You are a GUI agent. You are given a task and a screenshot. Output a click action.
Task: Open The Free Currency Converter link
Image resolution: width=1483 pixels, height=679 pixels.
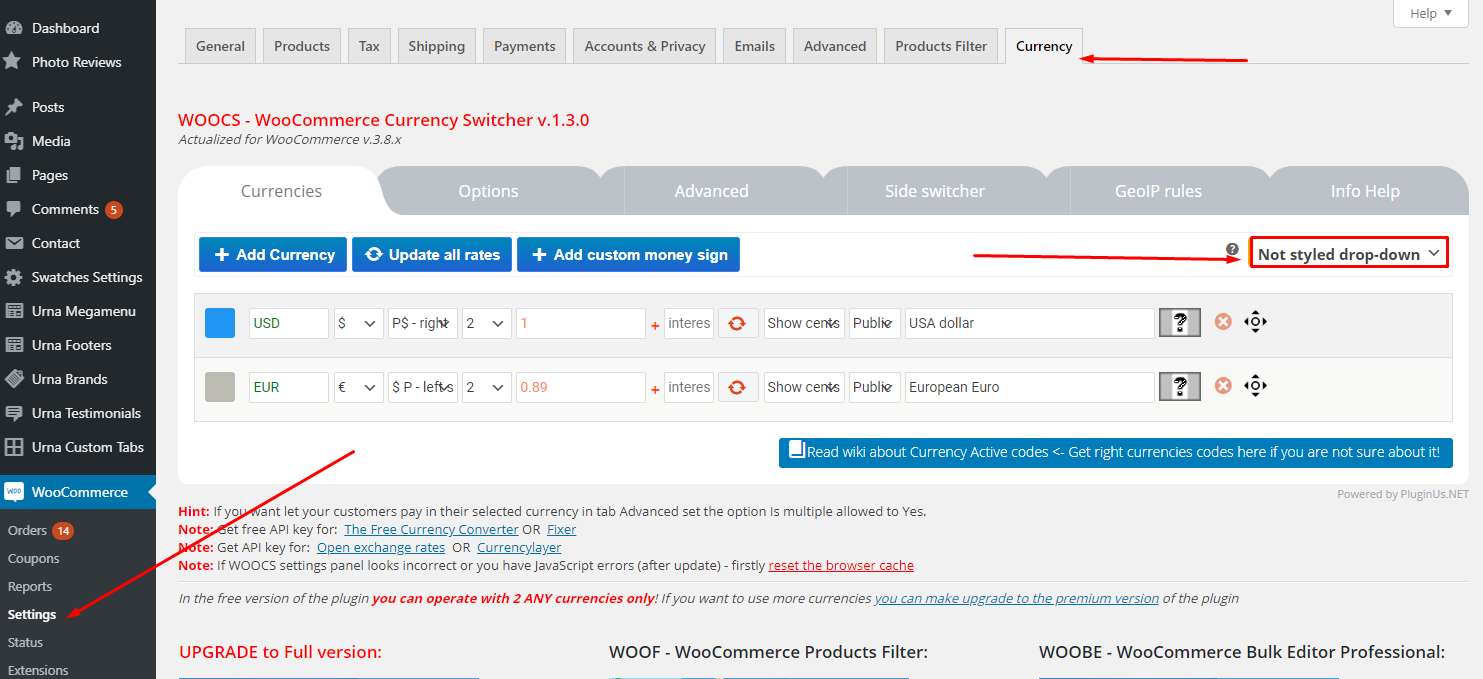pyautogui.click(x=431, y=529)
